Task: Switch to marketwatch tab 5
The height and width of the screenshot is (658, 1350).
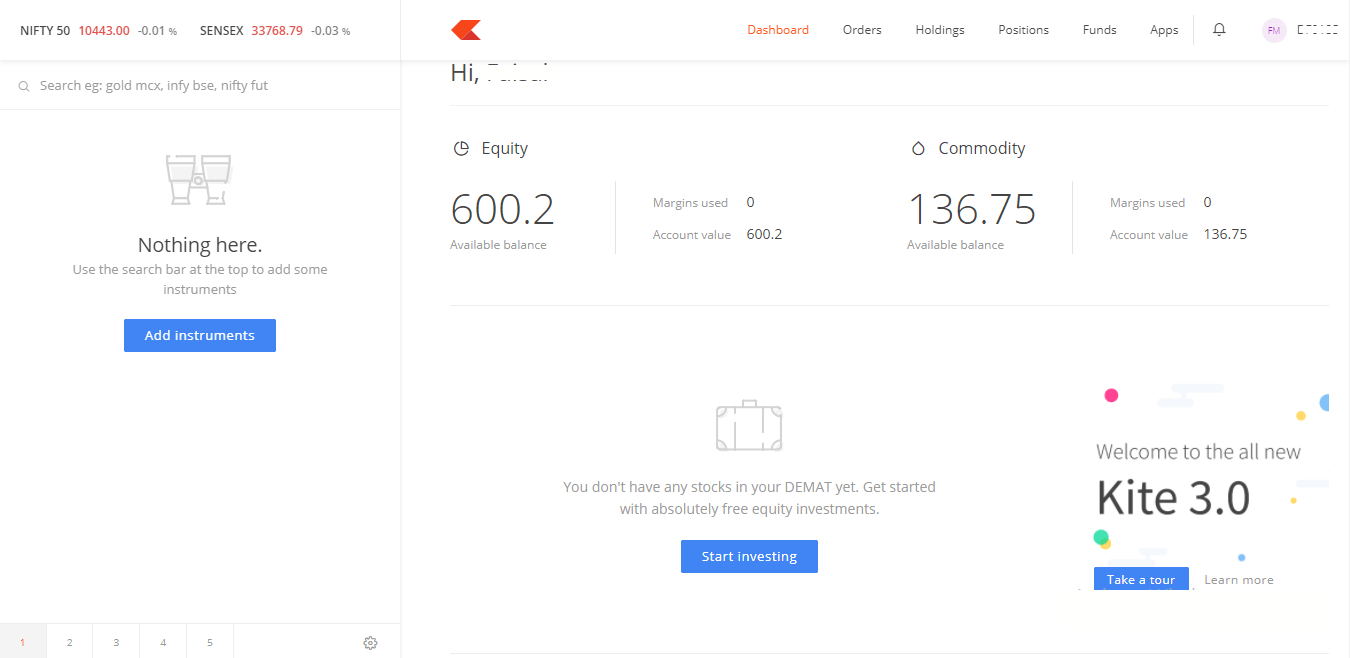Action: [210, 641]
